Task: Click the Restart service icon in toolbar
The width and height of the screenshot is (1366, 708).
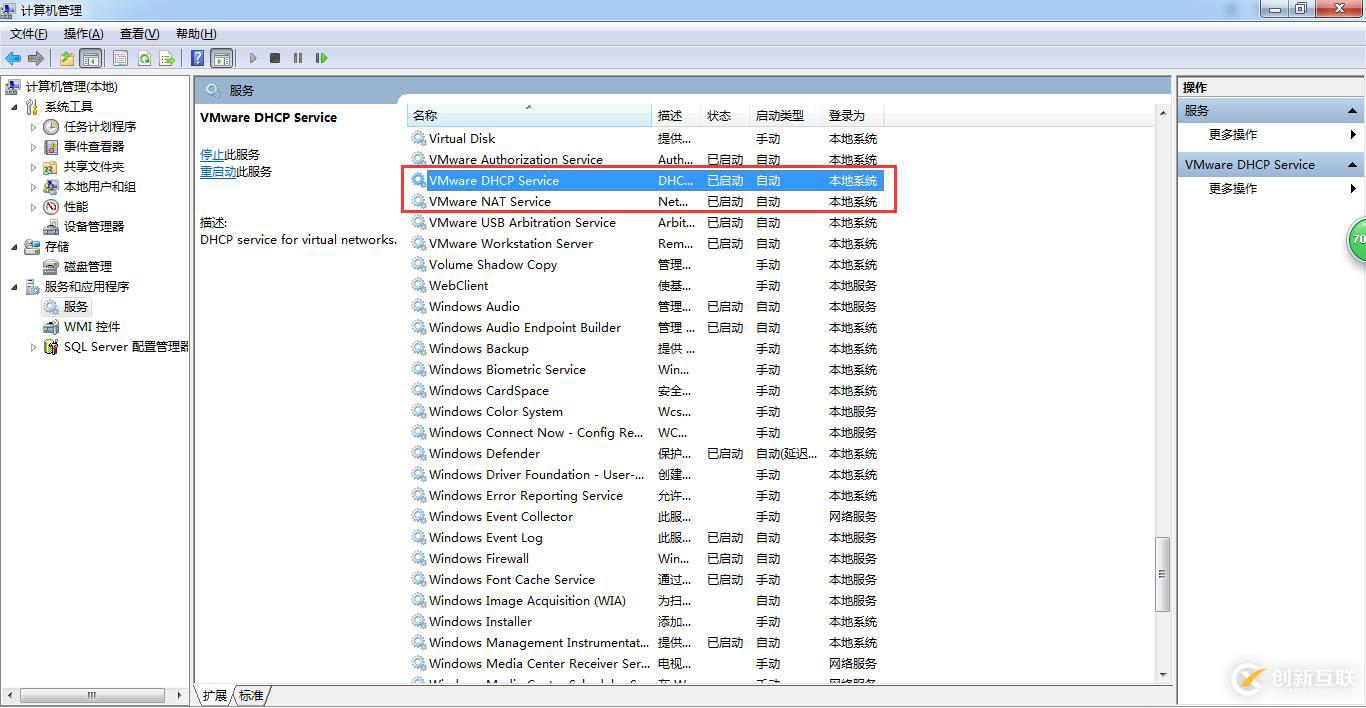Action: click(321, 58)
